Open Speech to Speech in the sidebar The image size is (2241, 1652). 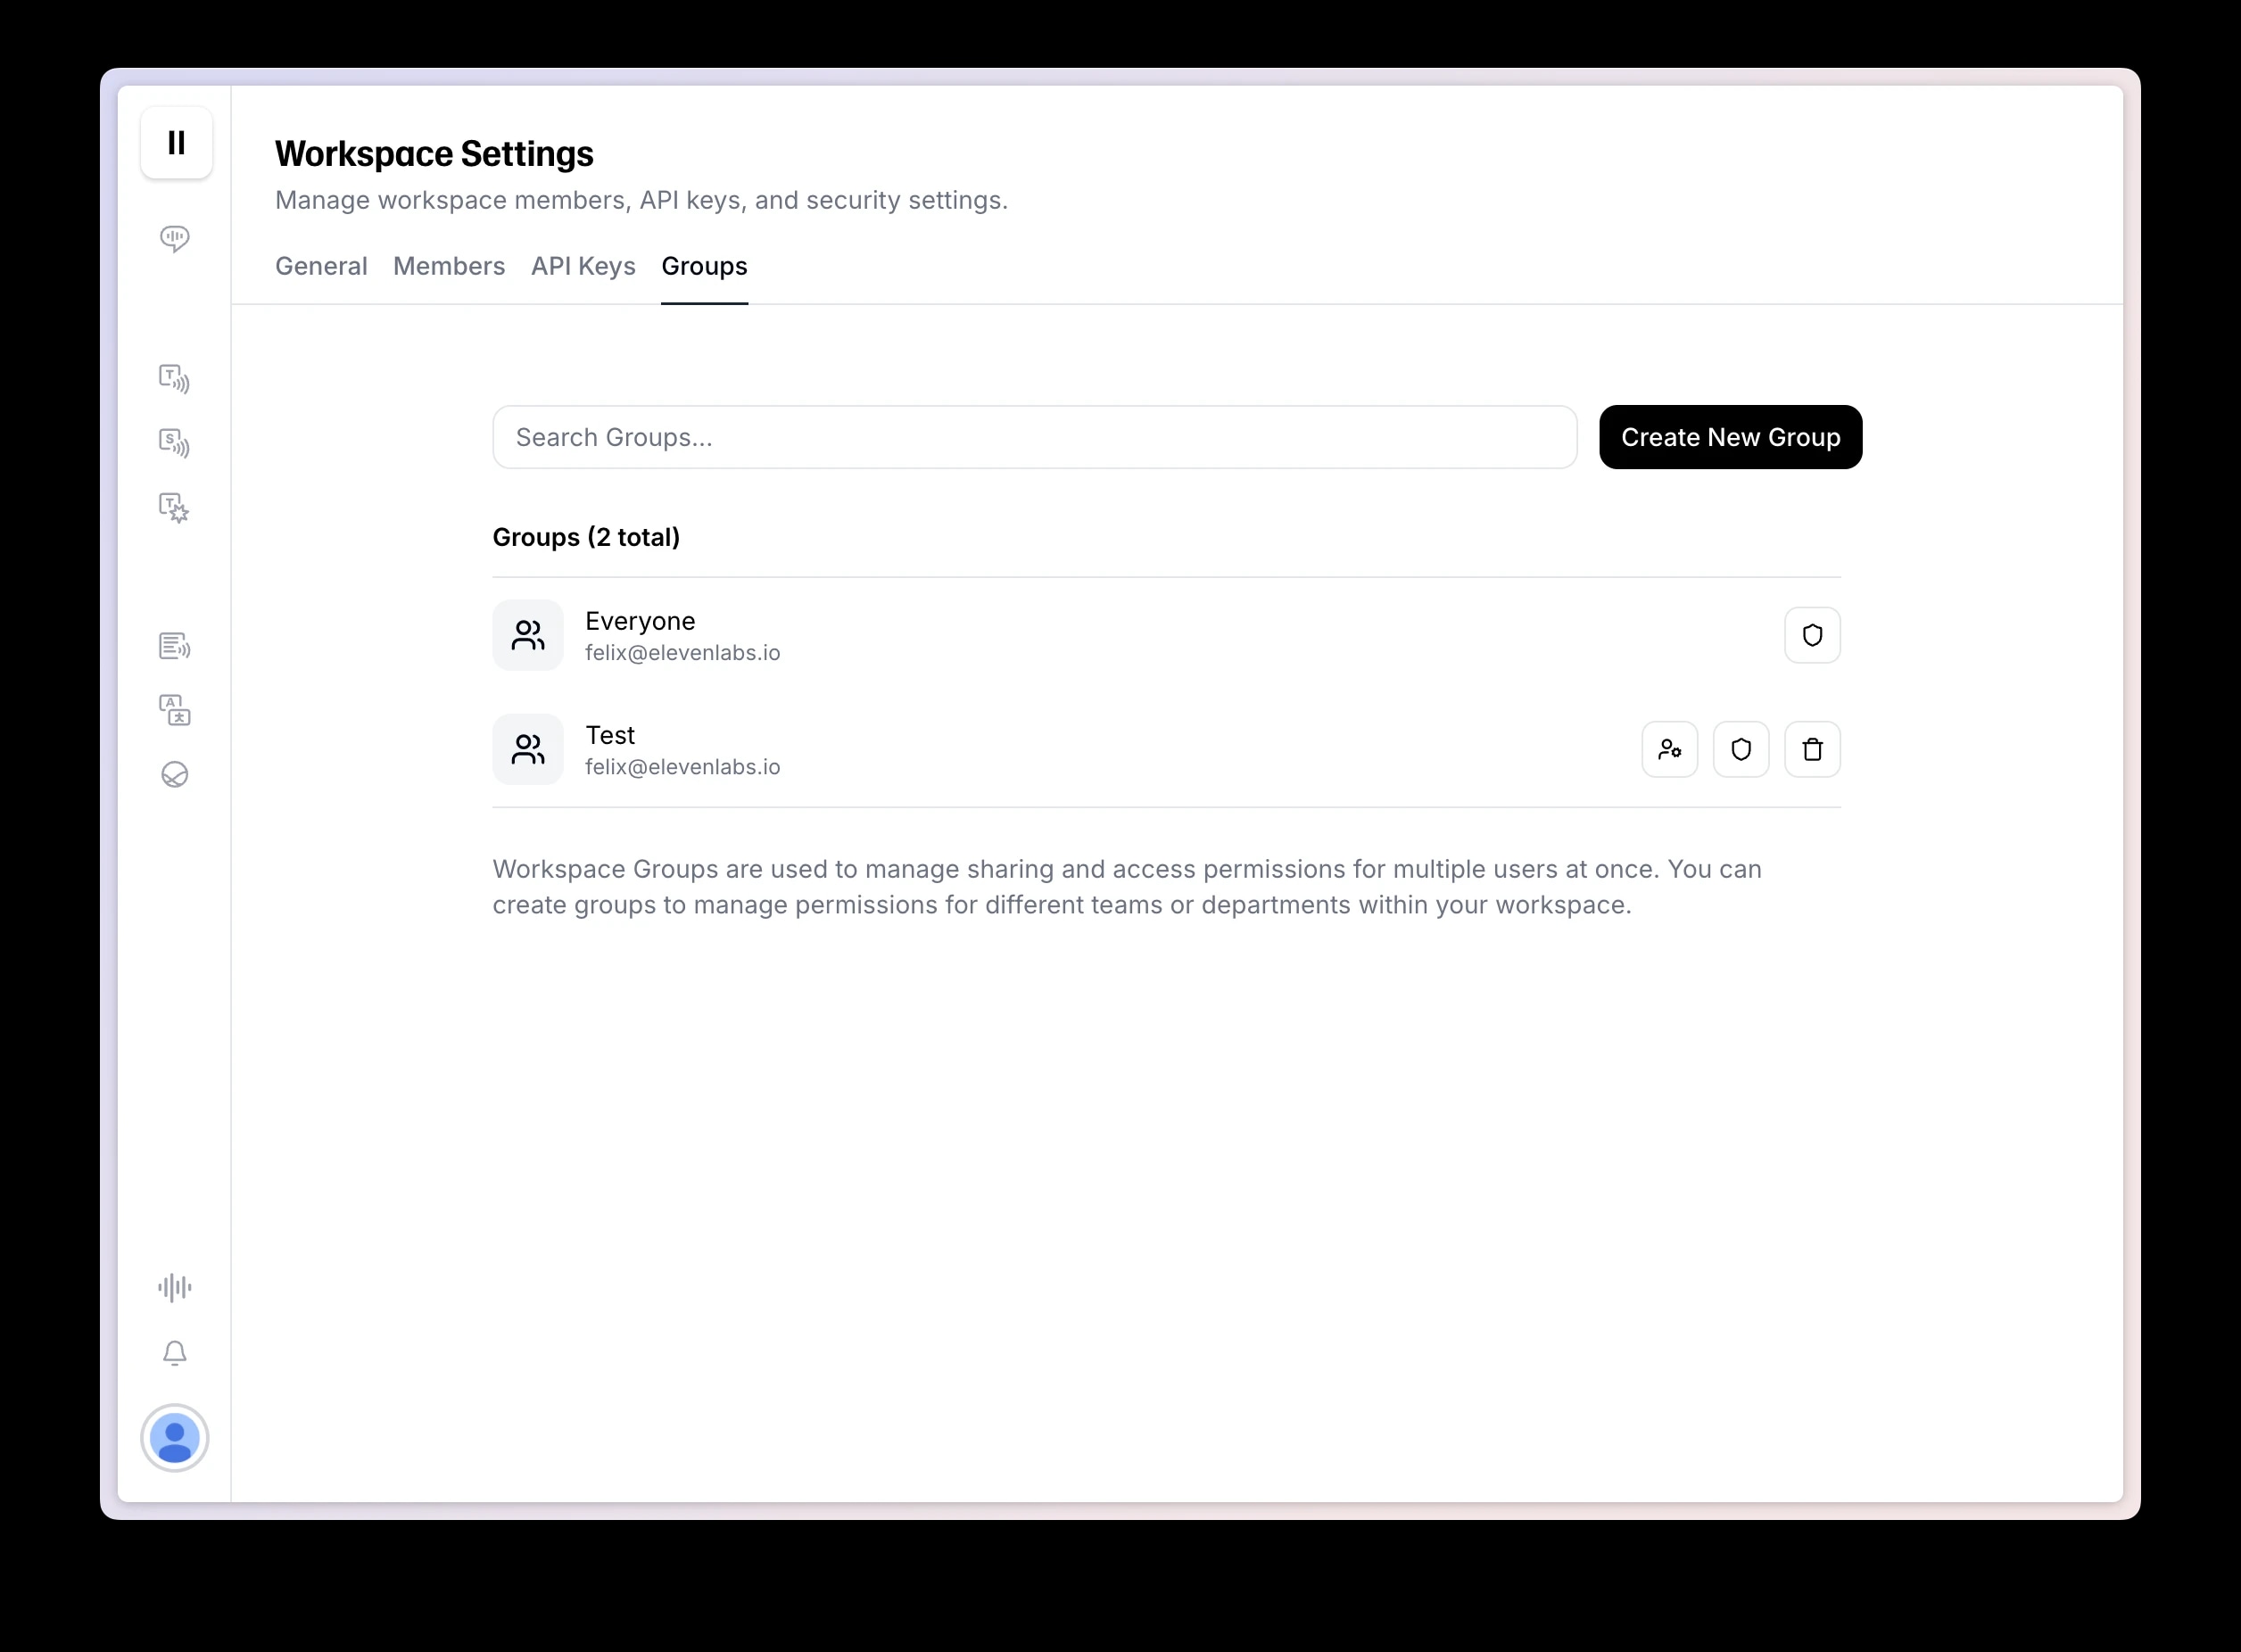click(175, 444)
